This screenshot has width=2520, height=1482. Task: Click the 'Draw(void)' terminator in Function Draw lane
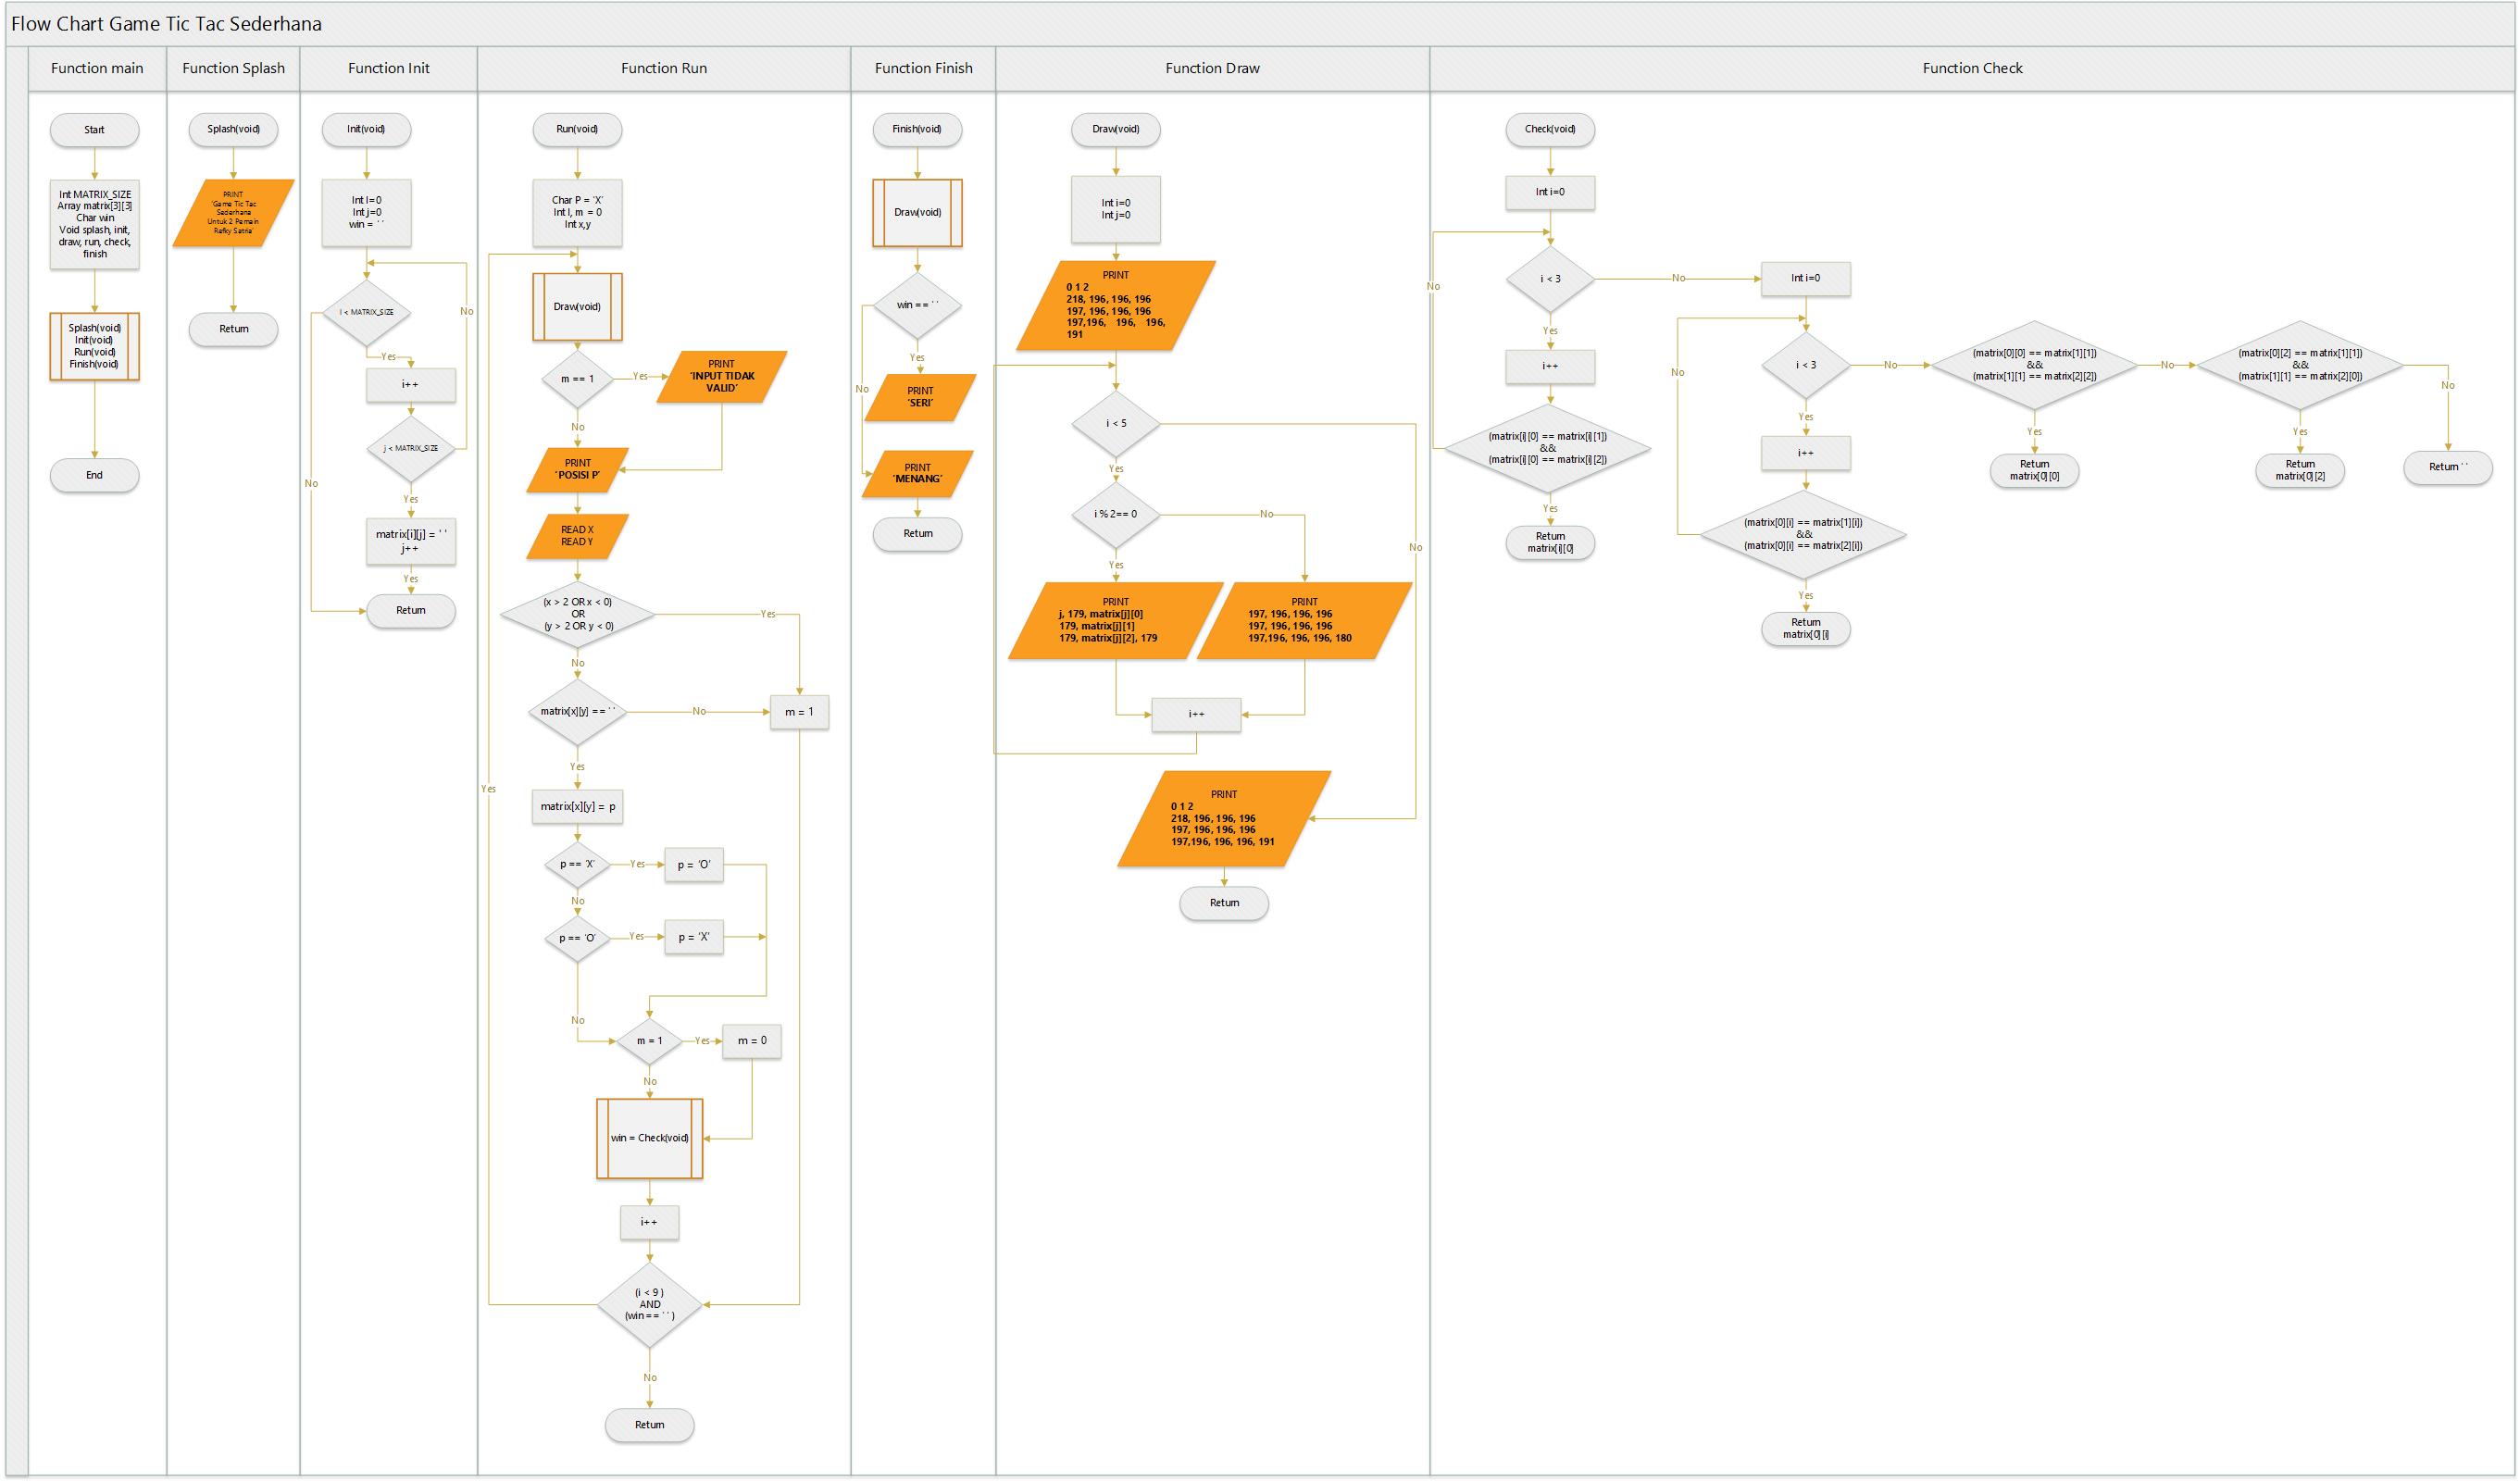pyautogui.click(x=1116, y=129)
